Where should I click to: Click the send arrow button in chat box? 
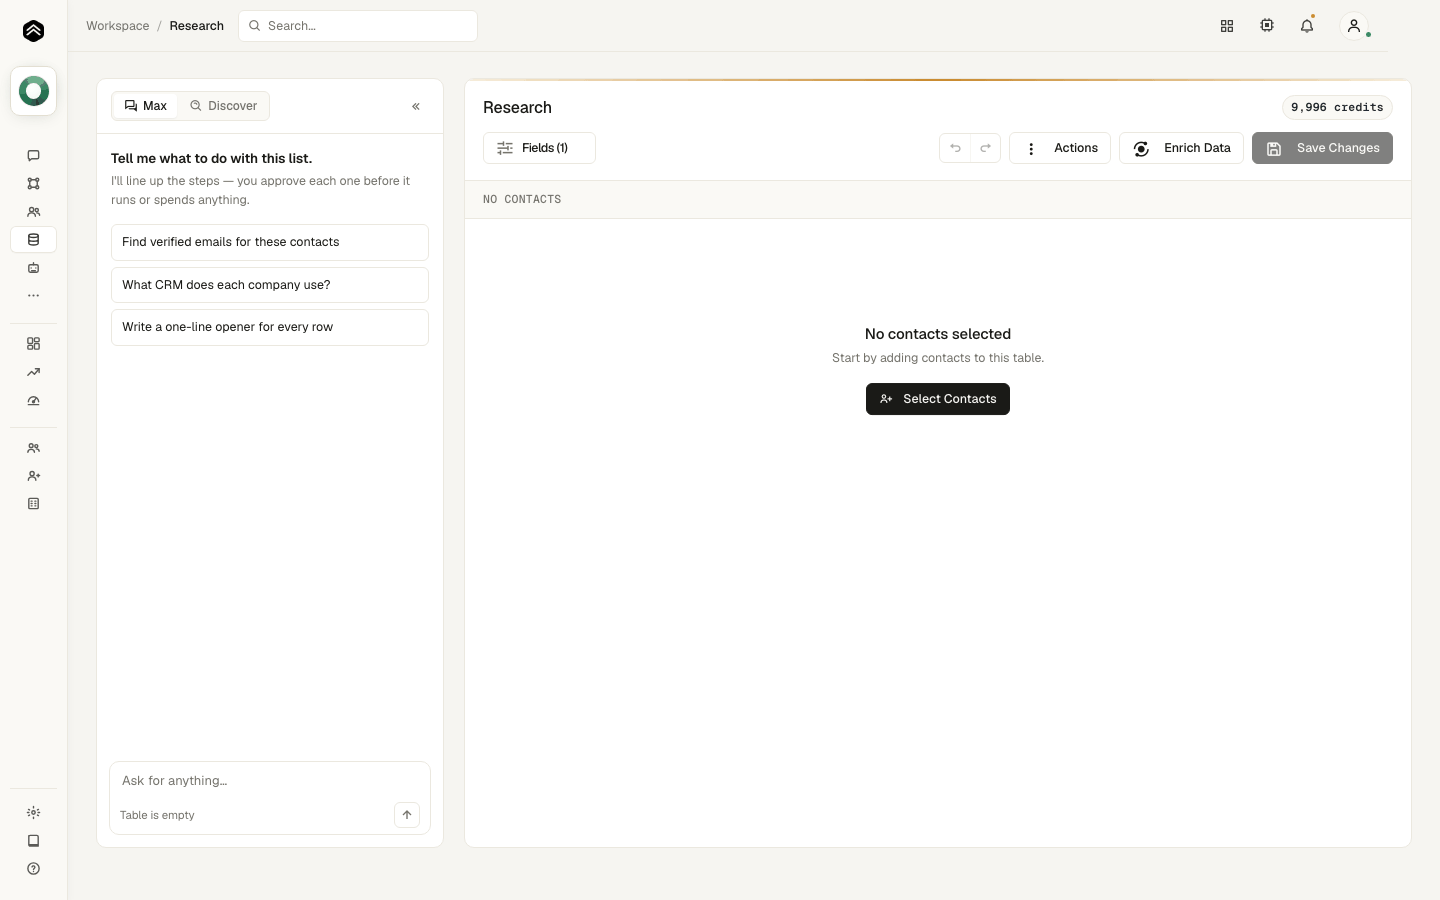[407, 815]
